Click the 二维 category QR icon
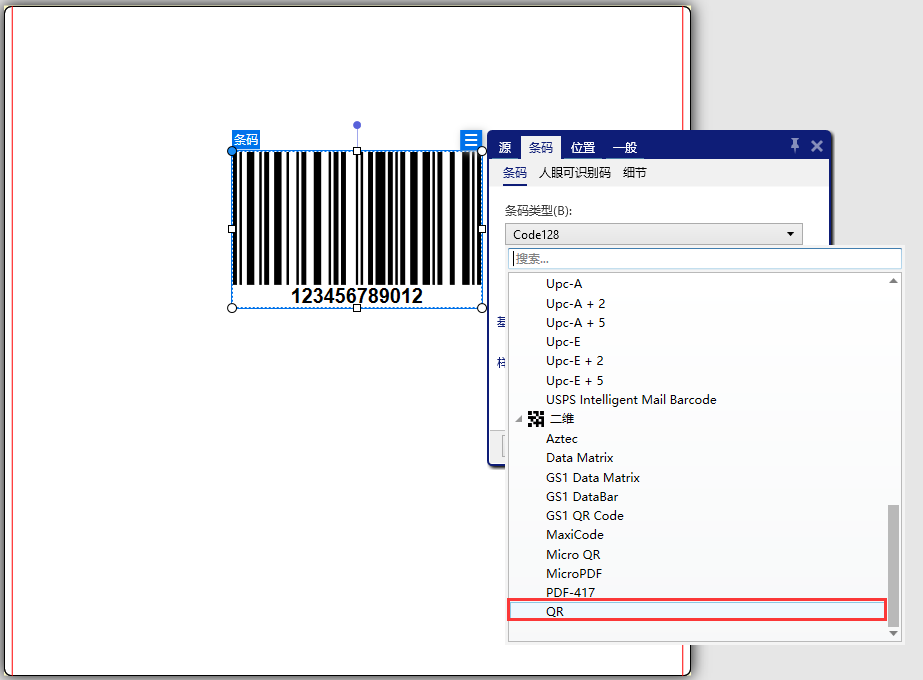 point(536,419)
